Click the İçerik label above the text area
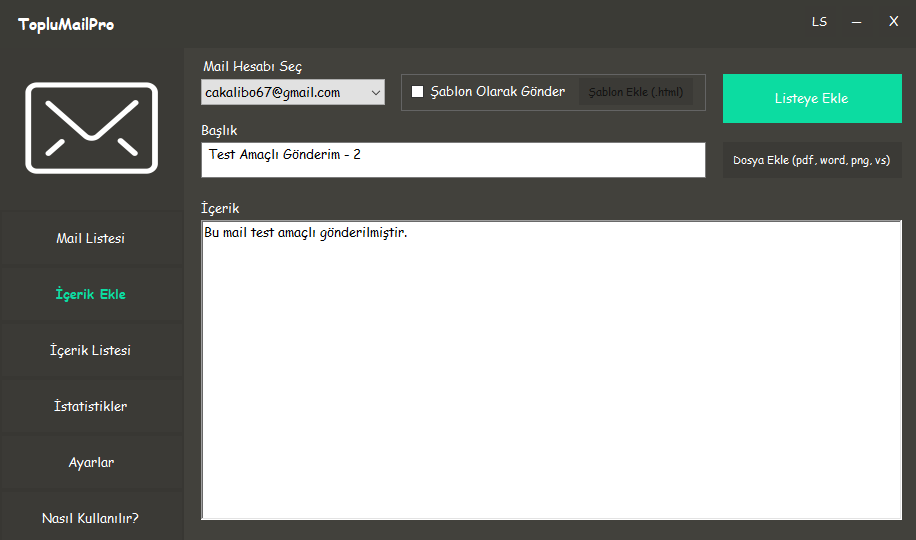916x540 pixels. 220,208
